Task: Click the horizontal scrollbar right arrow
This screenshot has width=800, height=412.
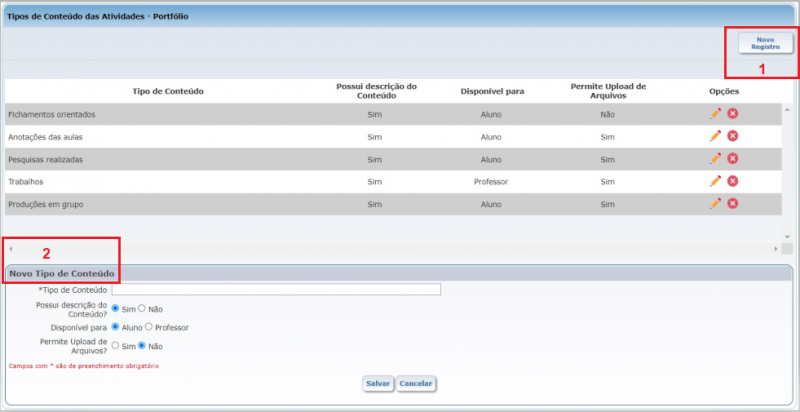Action: (775, 248)
